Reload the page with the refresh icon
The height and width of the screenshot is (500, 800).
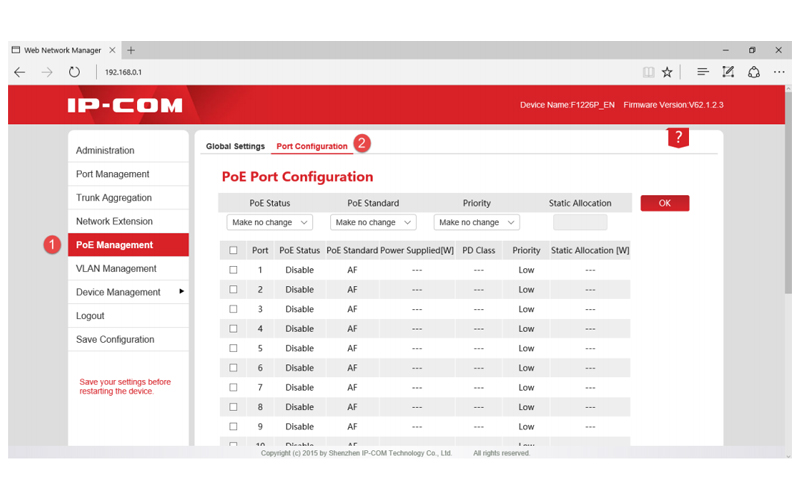tap(74, 72)
